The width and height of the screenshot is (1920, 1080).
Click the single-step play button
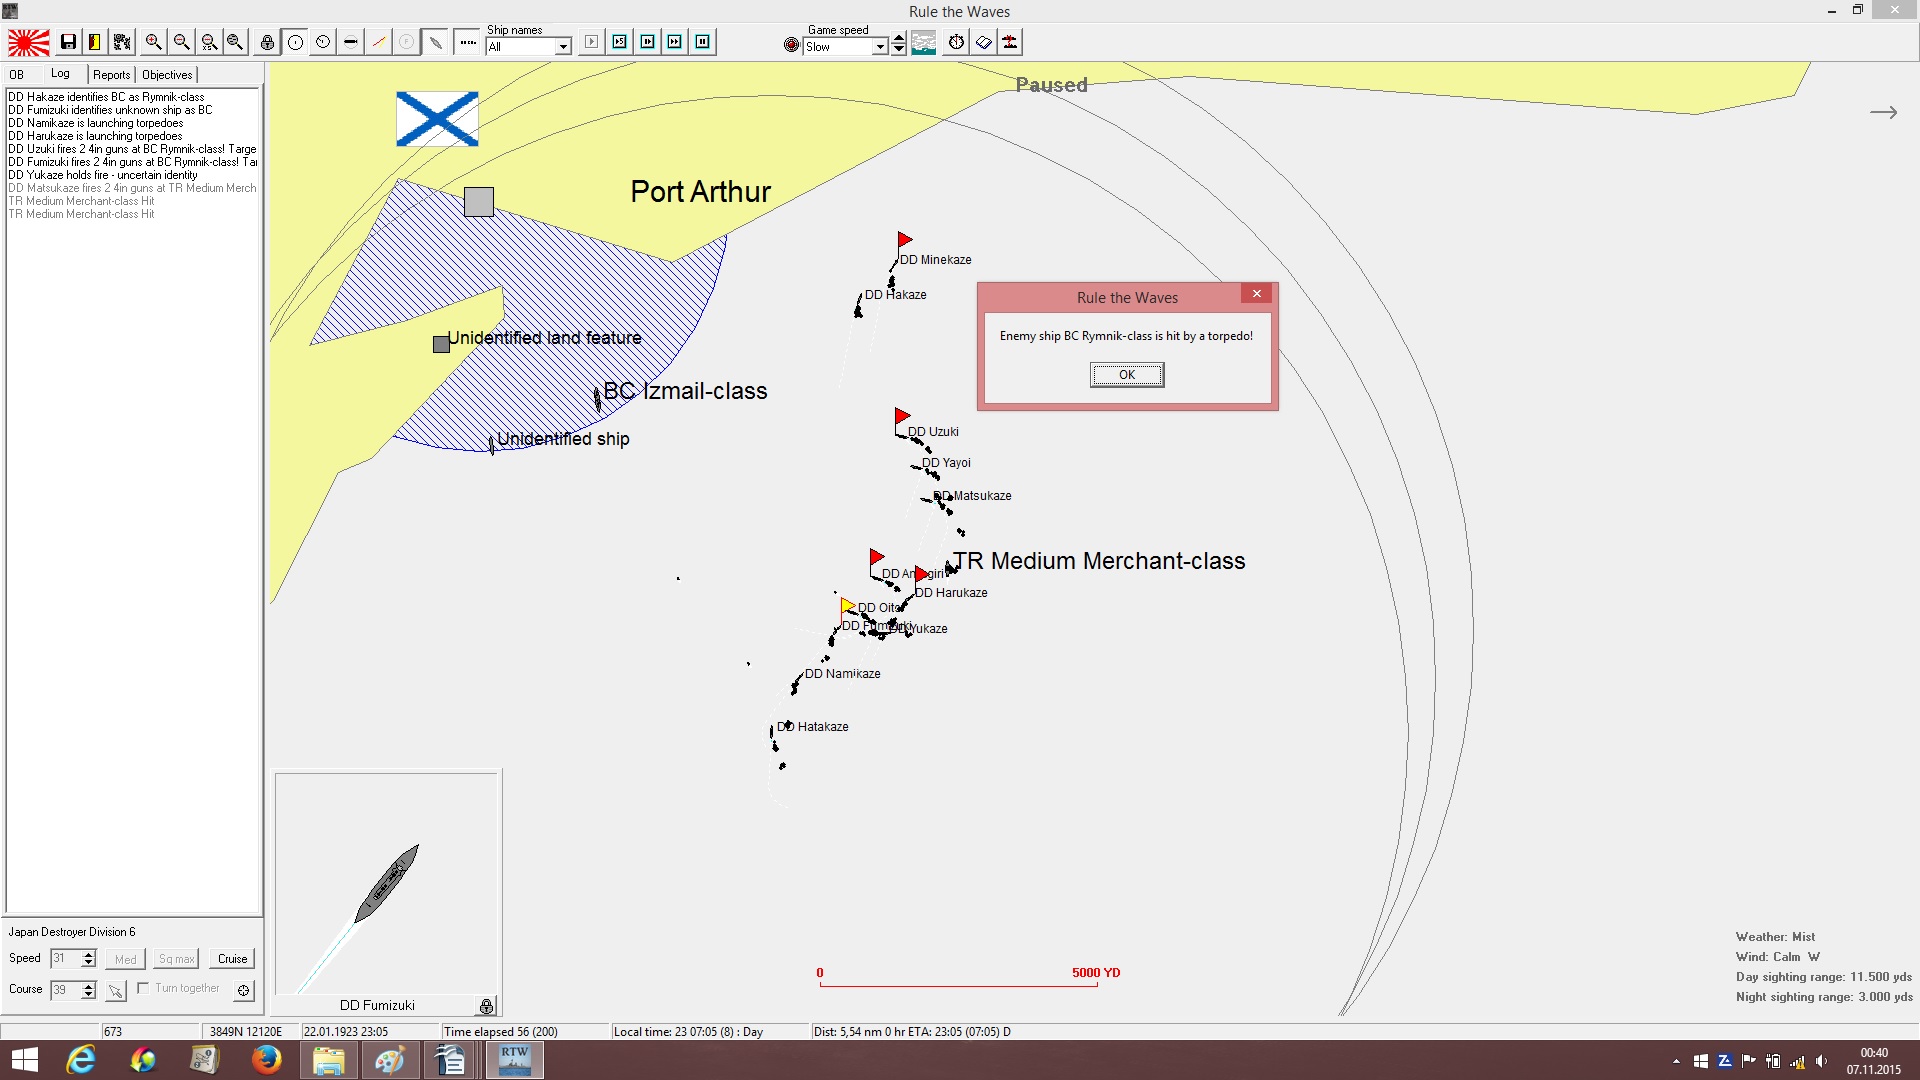click(592, 42)
